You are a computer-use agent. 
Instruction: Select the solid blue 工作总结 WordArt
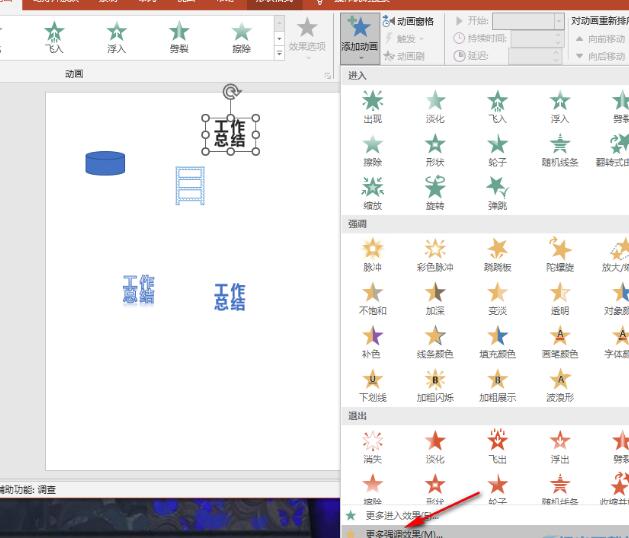pyautogui.click(x=229, y=297)
